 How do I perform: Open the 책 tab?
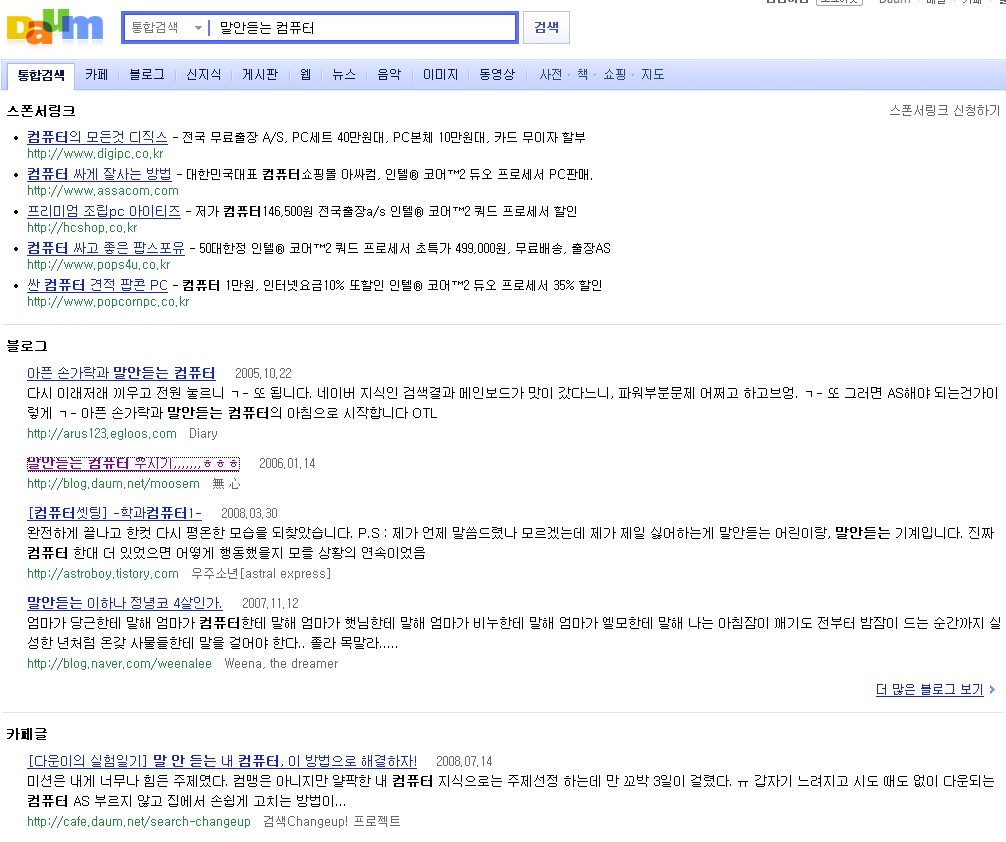click(x=583, y=74)
